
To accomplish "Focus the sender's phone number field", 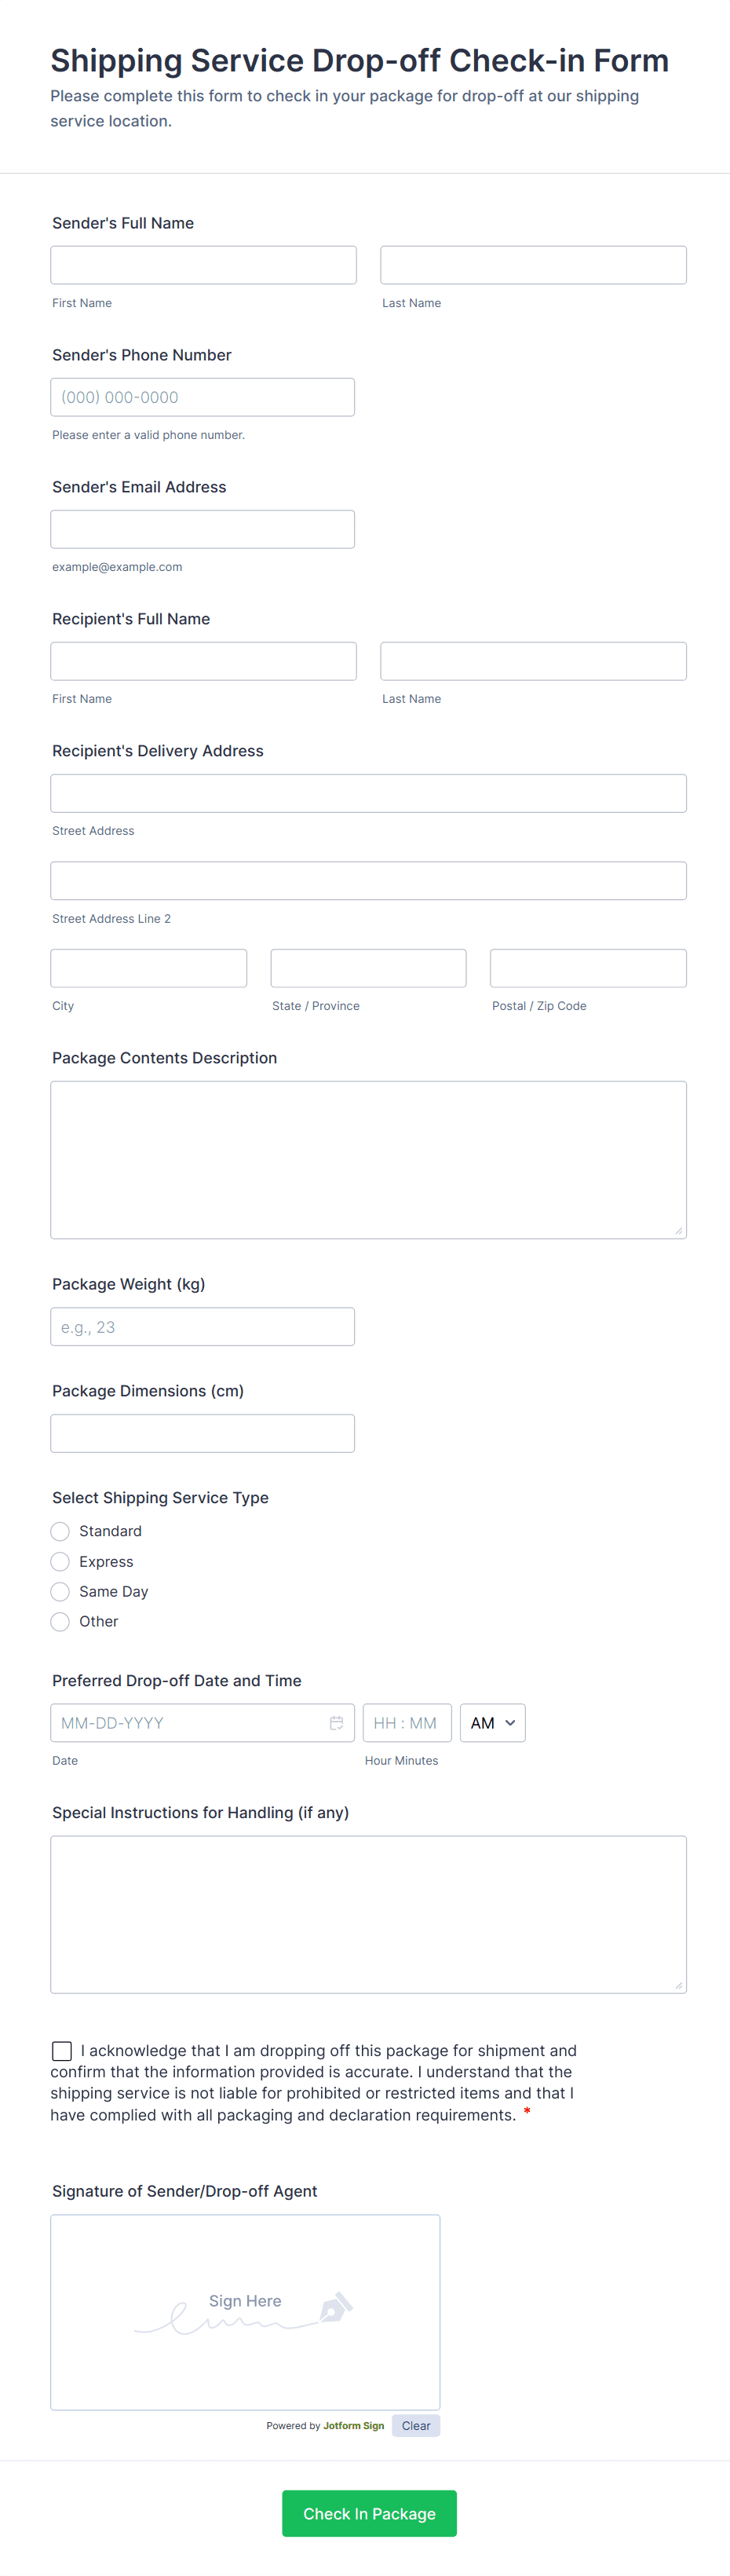I will [202, 397].
